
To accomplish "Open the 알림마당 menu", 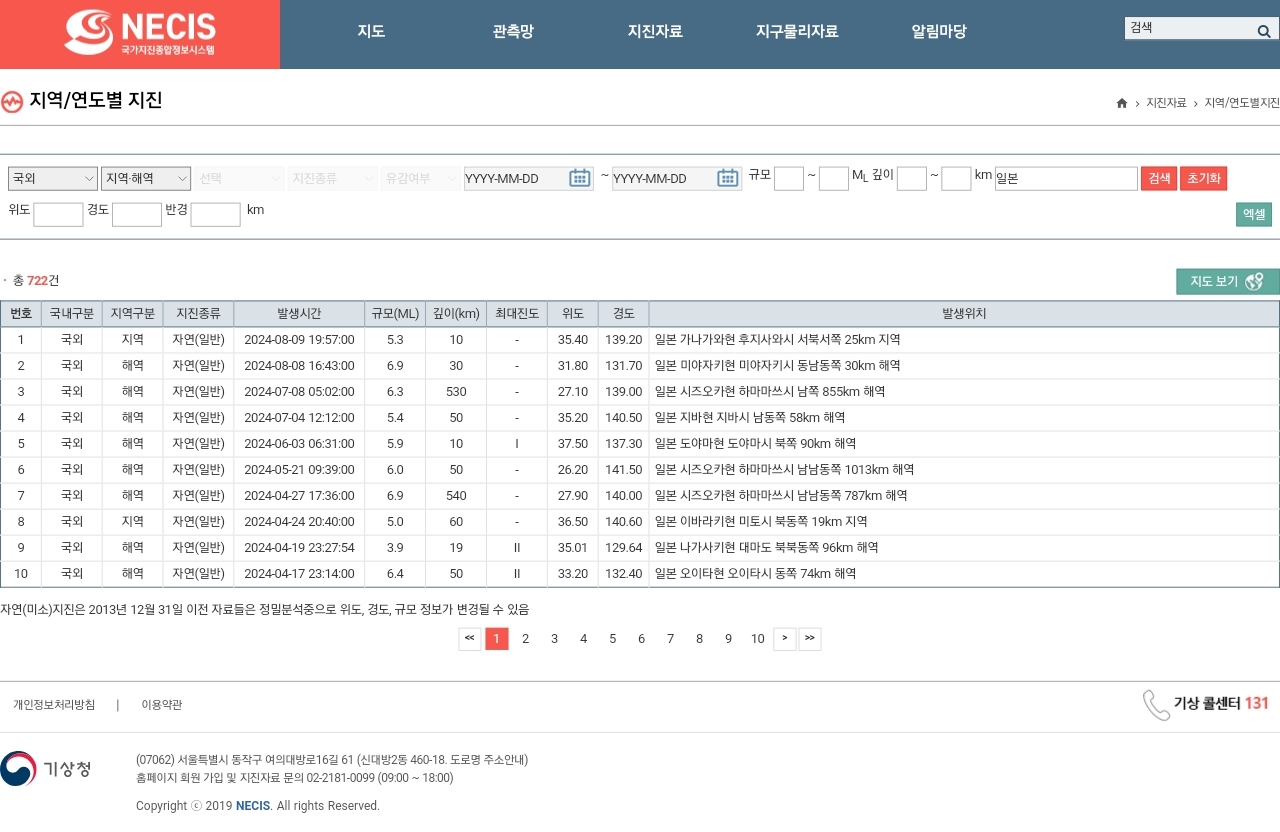I will tap(939, 31).
